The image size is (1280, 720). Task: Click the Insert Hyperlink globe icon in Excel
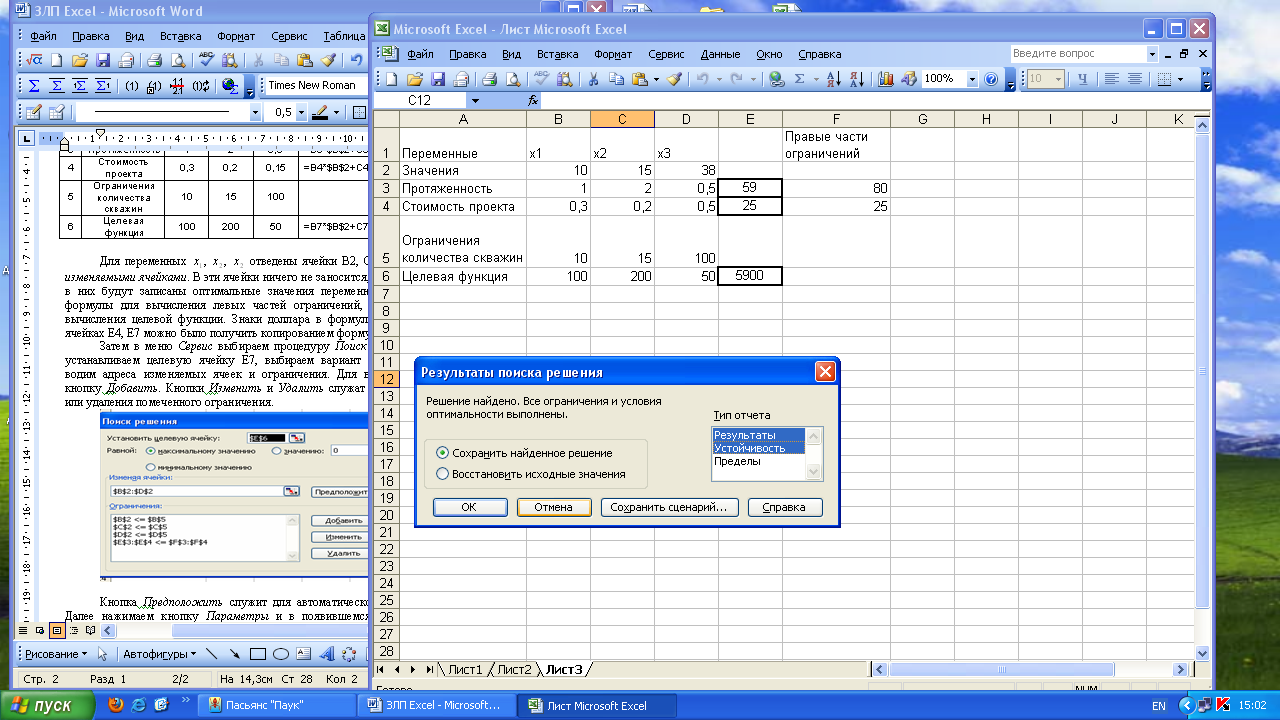pyautogui.click(x=777, y=79)
